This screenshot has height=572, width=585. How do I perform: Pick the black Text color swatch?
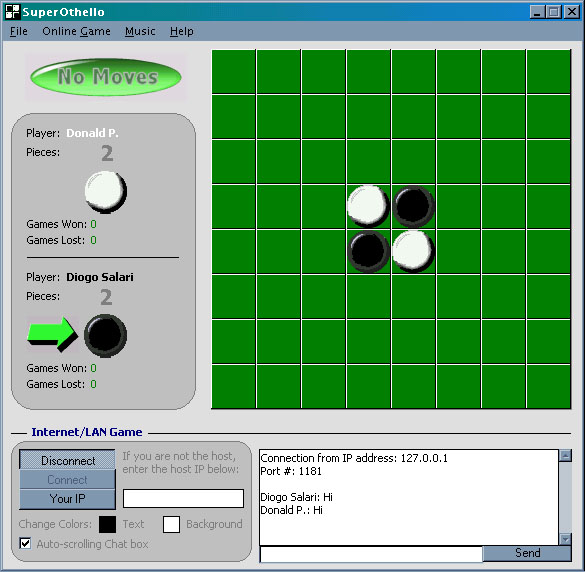[107, 524]
